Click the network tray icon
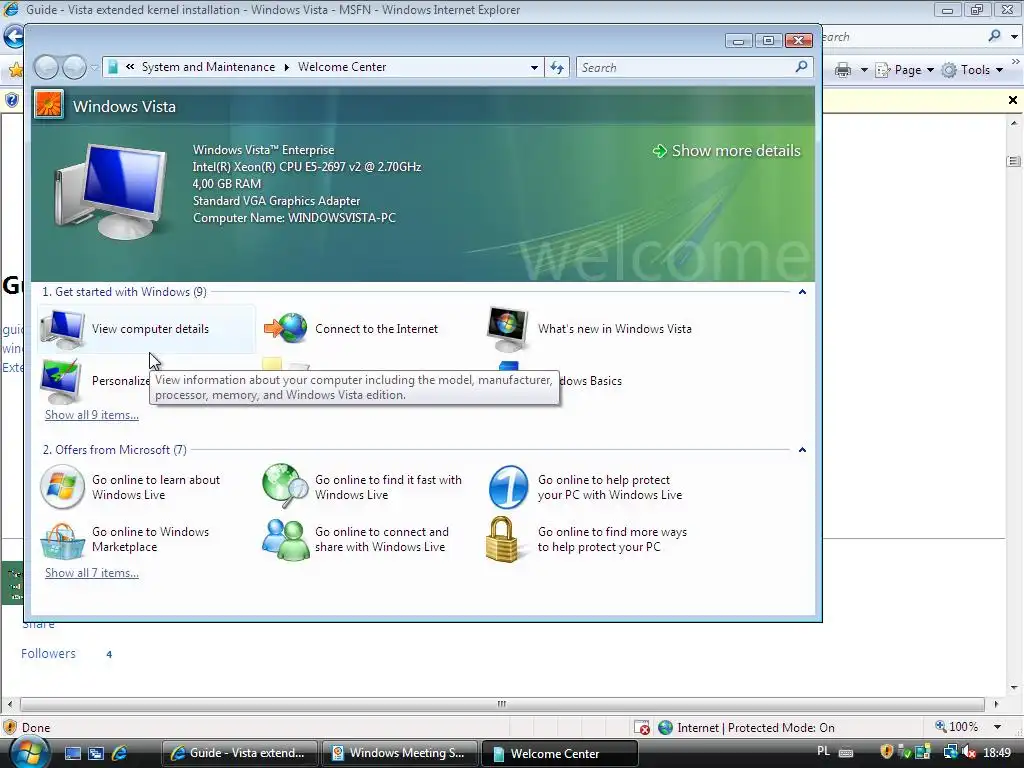 (x=950, y=752)
